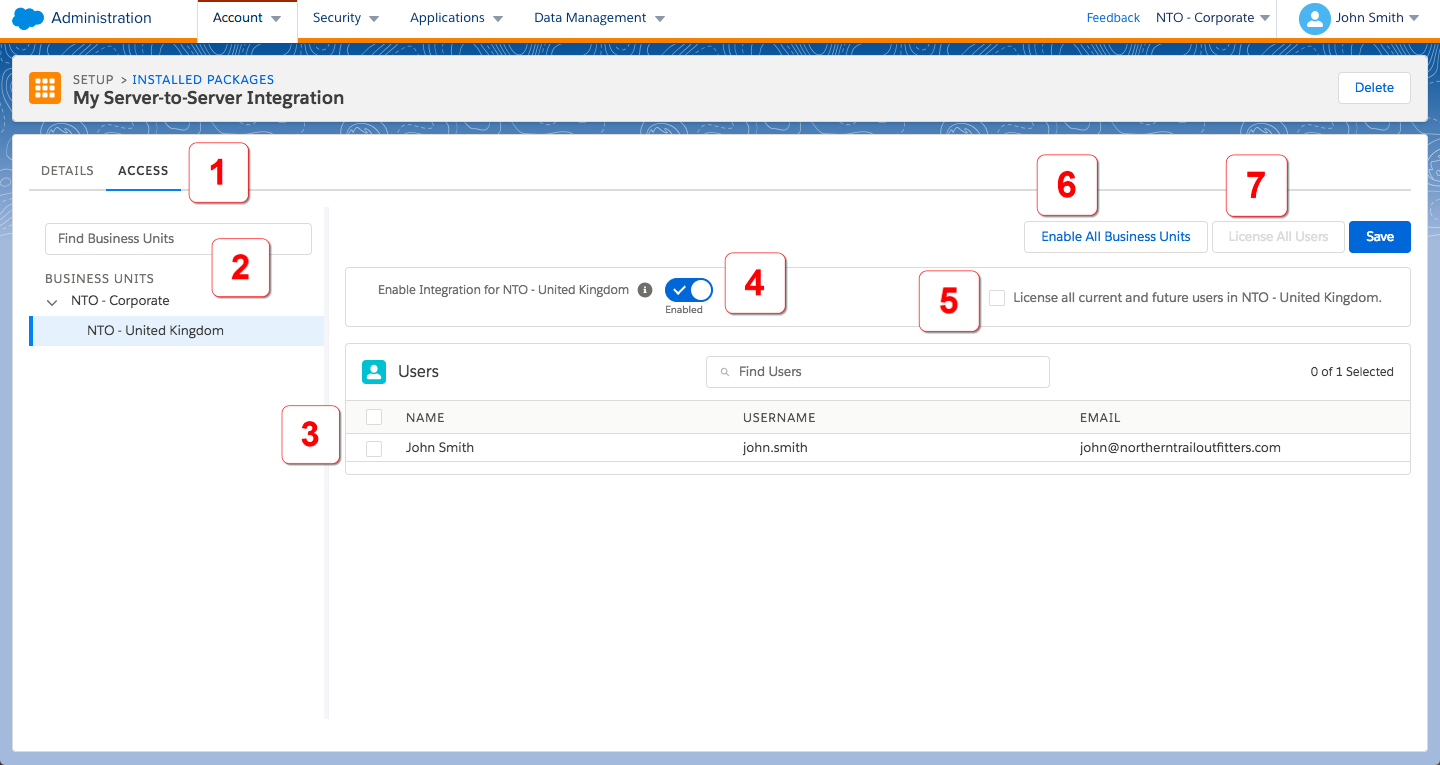Go to Installed Packages breadcrumb link
Screen dimensions: 1440x765
click(x=203, y=80)
